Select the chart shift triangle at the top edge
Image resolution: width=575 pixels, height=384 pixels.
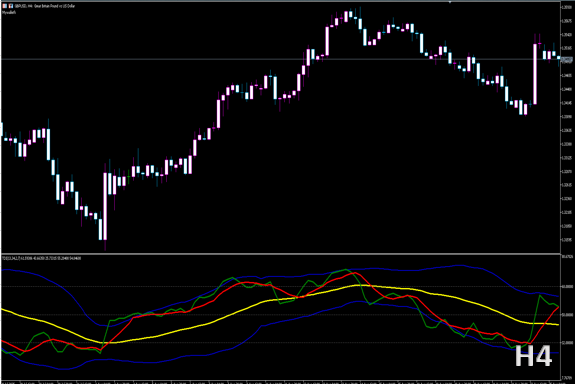click(x=450, y=2)
